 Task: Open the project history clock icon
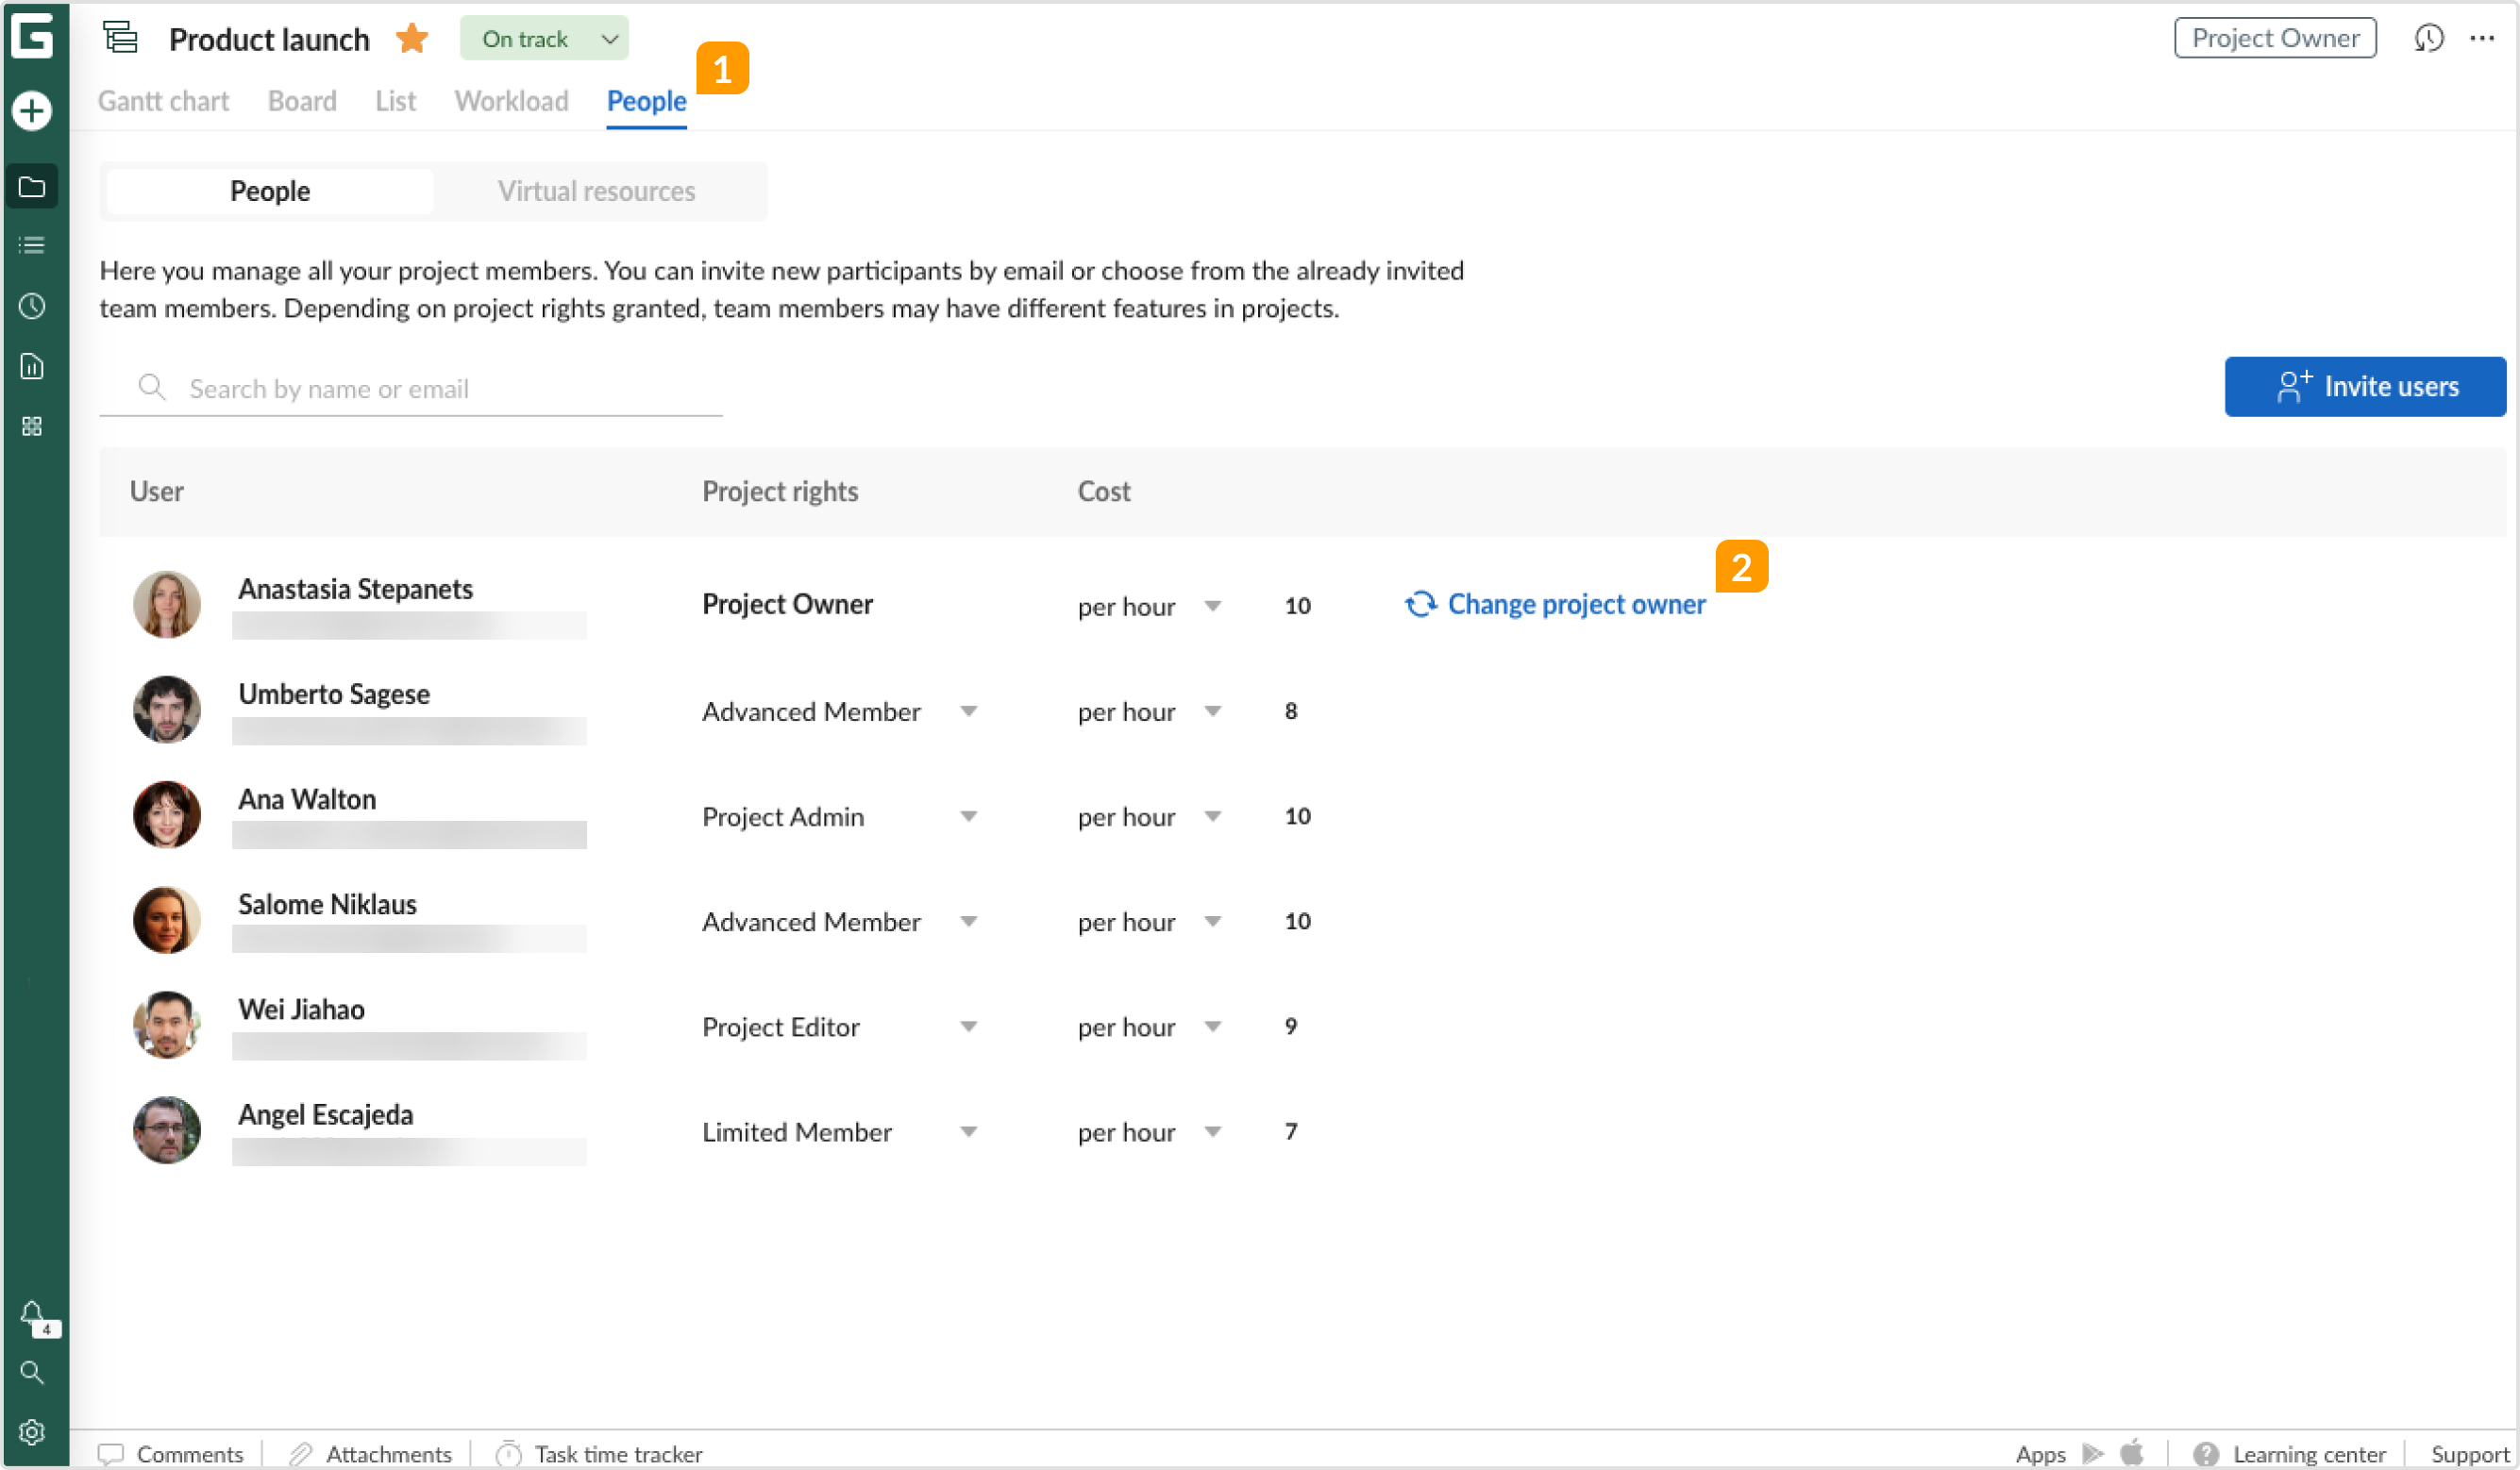2430,38
